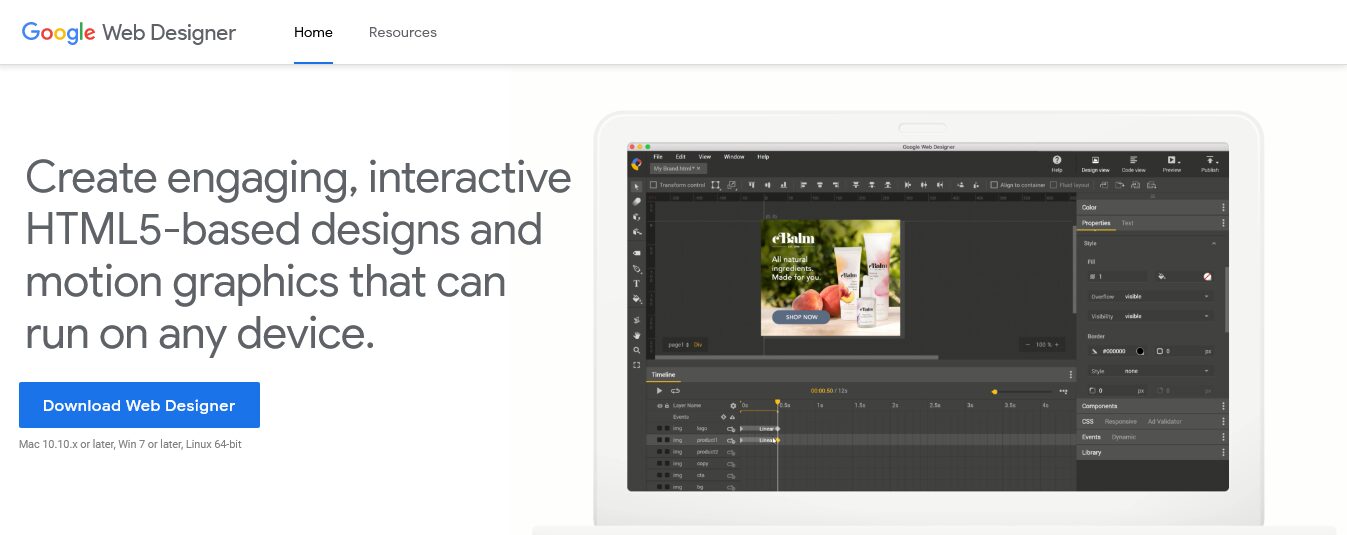
Task: Toggle visibility of the copy layer
Action: tap(659, 464)
